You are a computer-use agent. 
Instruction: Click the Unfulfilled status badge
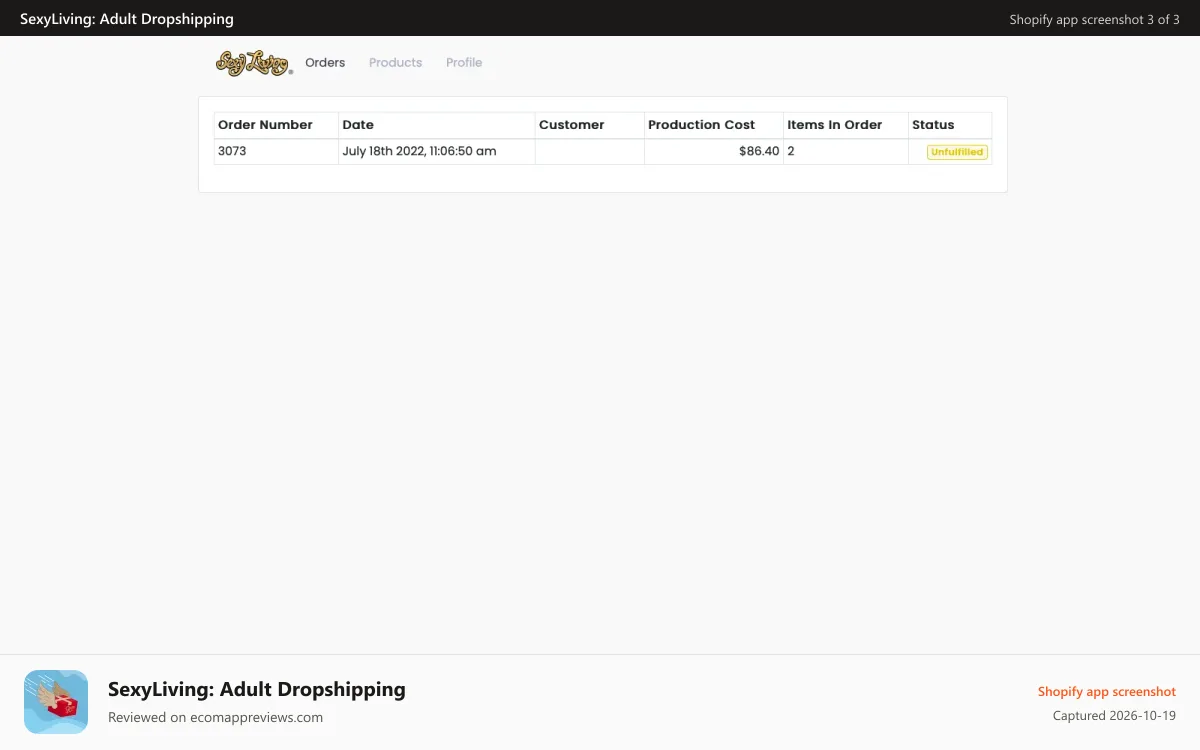(x=957, y=152)
